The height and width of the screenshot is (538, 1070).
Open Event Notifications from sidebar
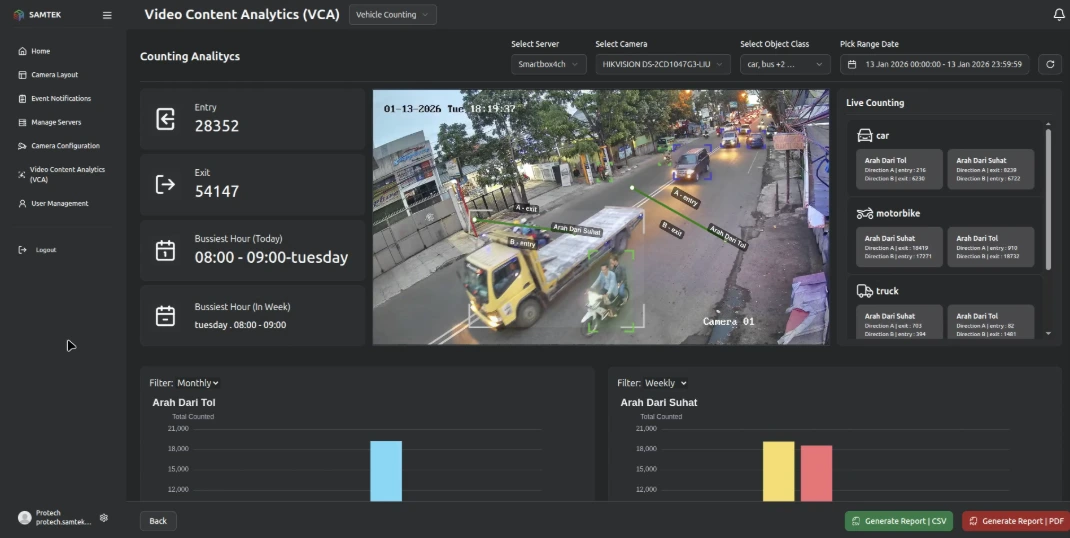point(60,99)
